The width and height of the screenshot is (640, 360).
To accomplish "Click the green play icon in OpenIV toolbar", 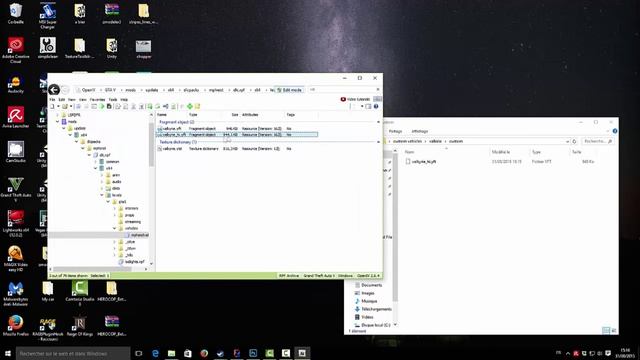I will tap(102, 107).
